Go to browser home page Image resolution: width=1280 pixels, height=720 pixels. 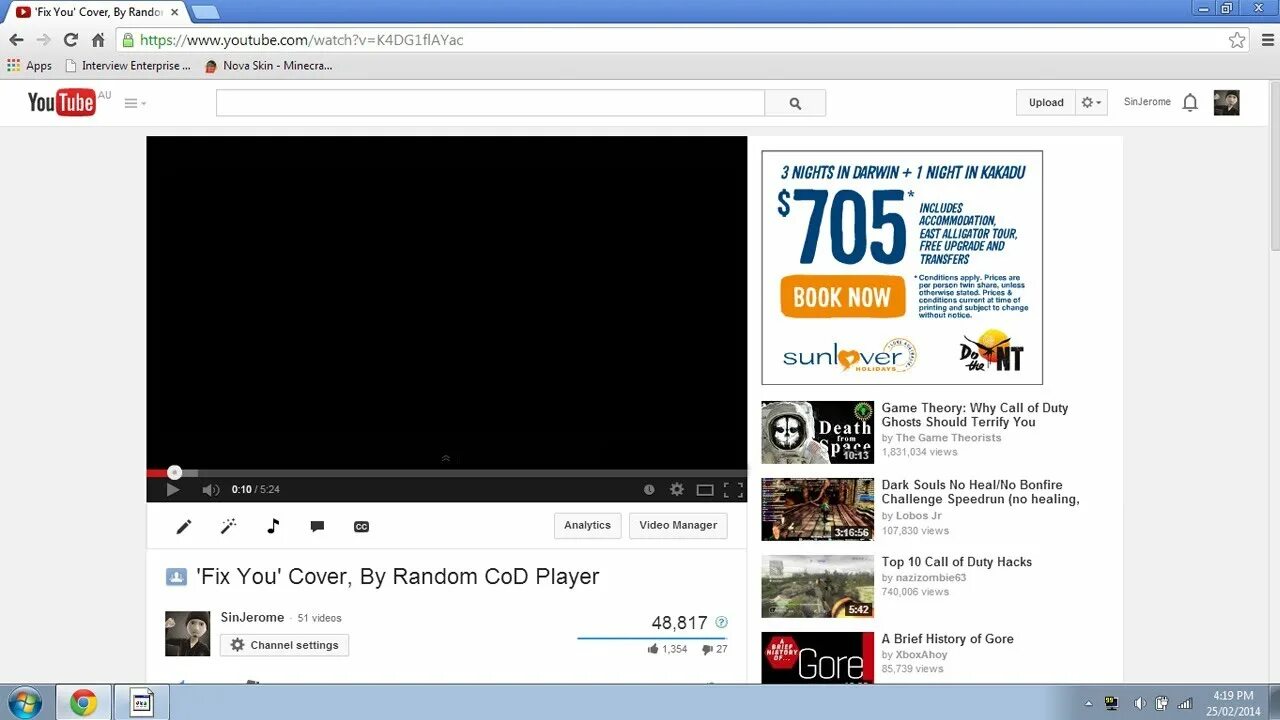click(98, 40)
